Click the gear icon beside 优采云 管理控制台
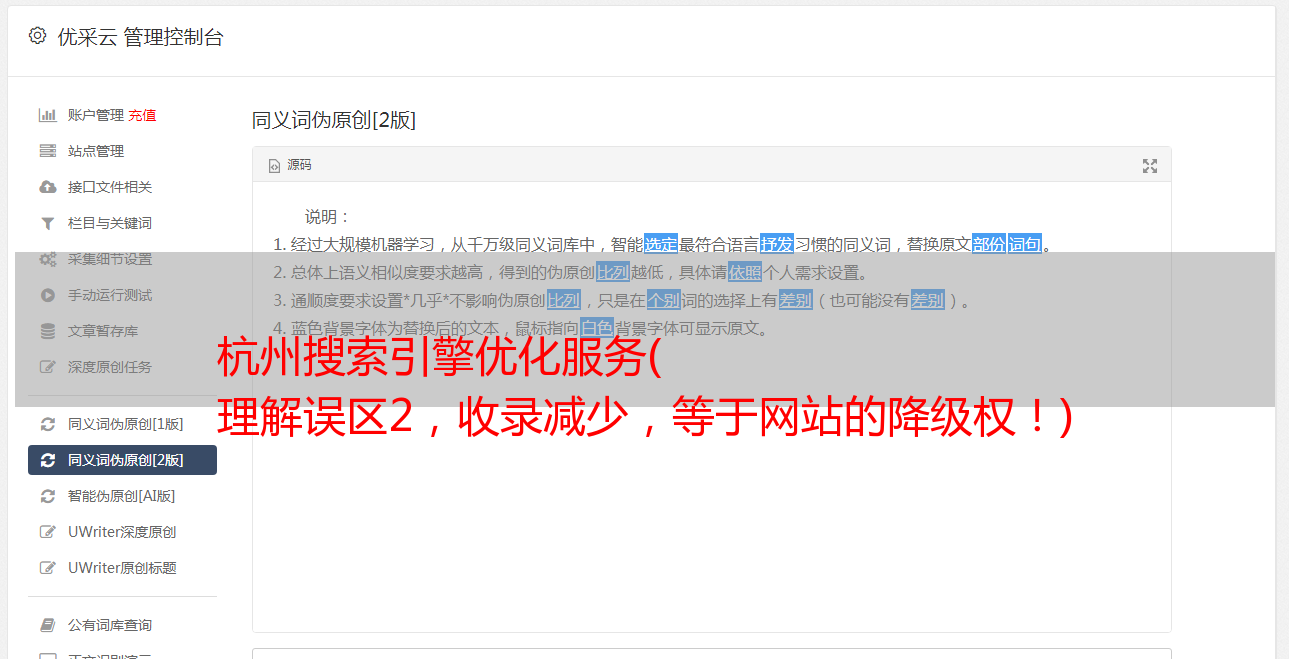The height and width of the screenshot is (659, 1289). (x=37, y=36)
